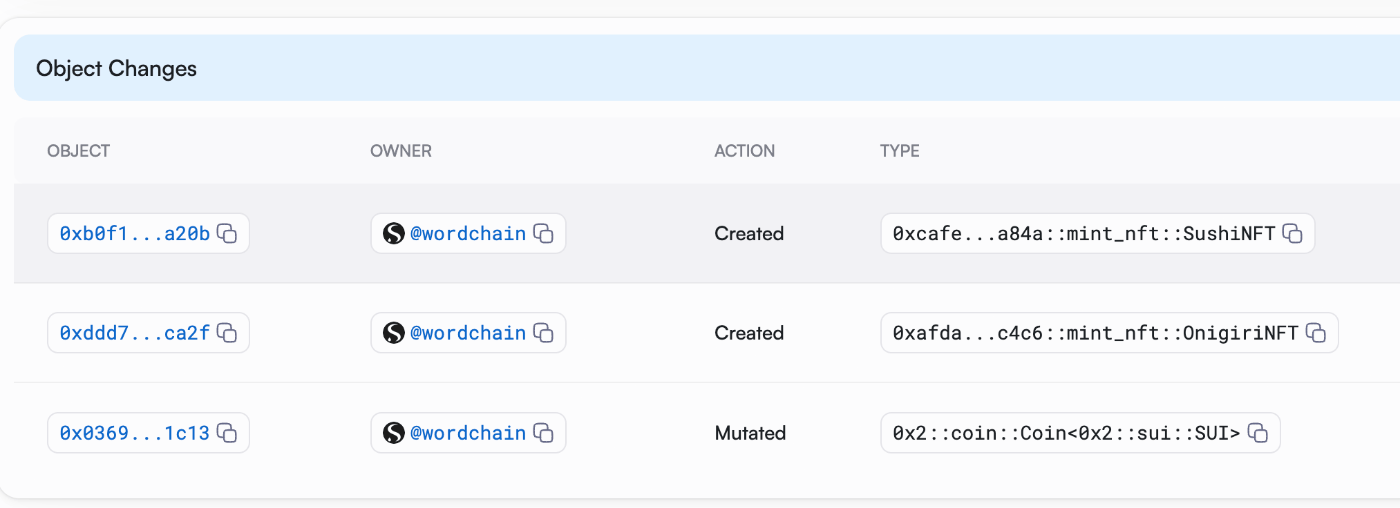Open @wordchain owner in Mutated row

[468, 433]
